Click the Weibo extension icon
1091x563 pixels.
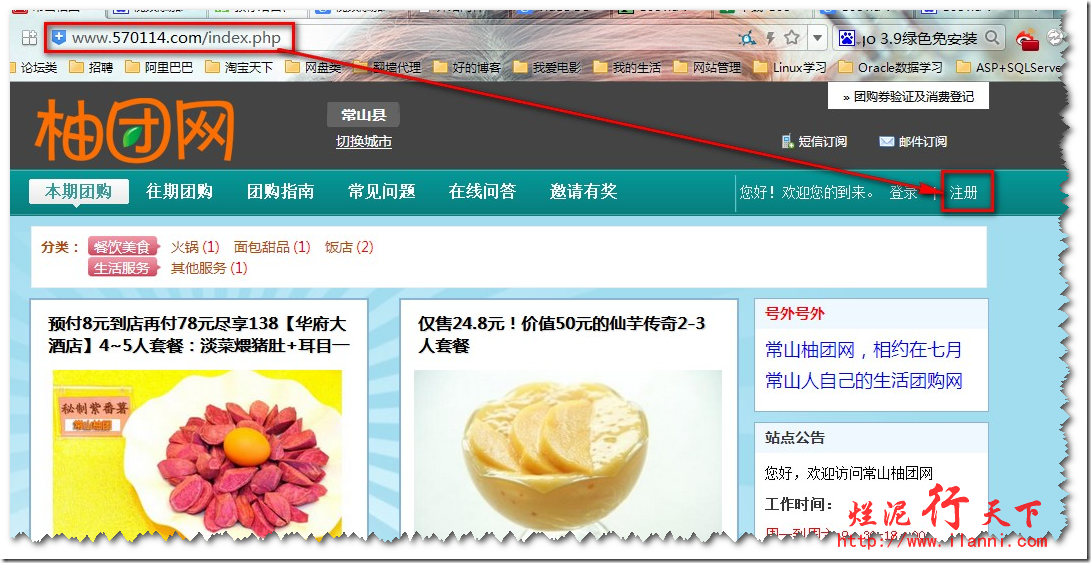pos(1027,39)
